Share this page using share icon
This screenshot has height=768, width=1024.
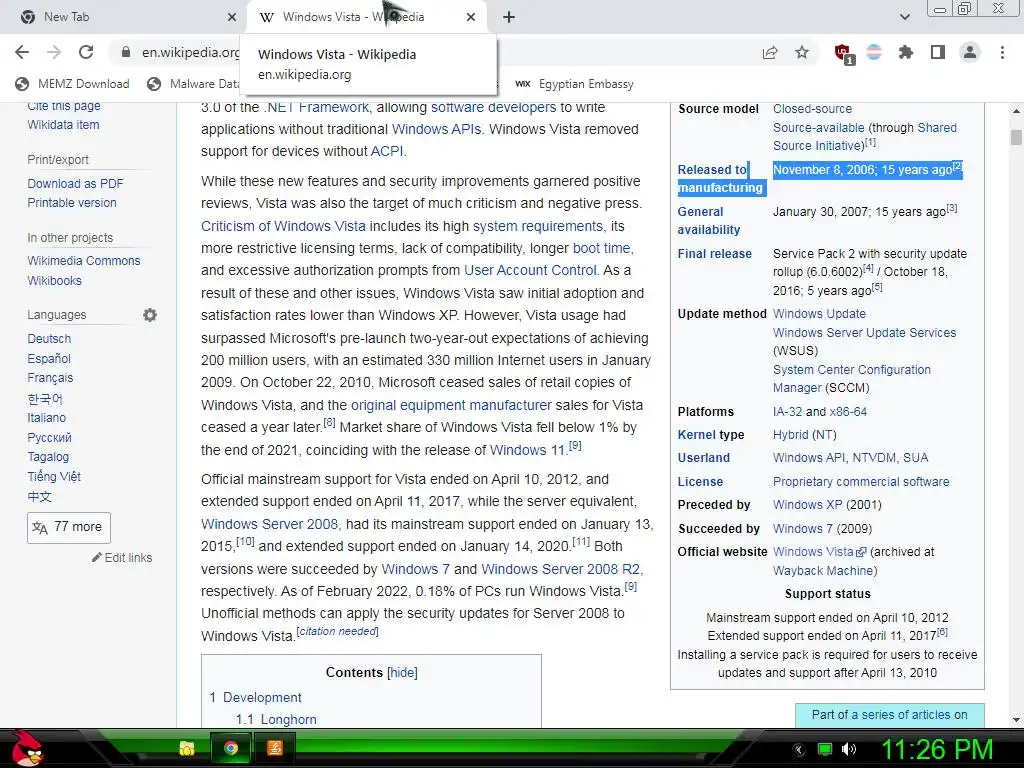coord(770,52)
